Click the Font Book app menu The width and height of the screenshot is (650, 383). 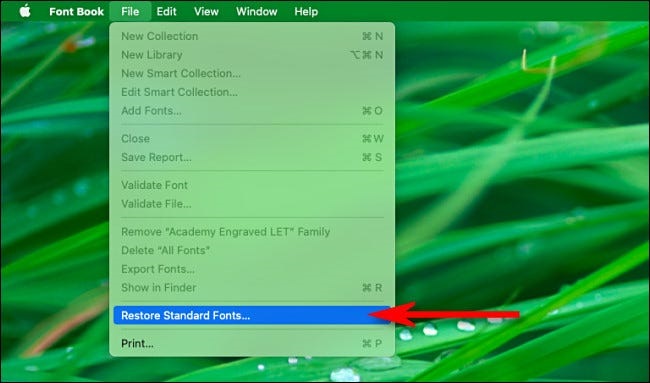pos(76,11)
